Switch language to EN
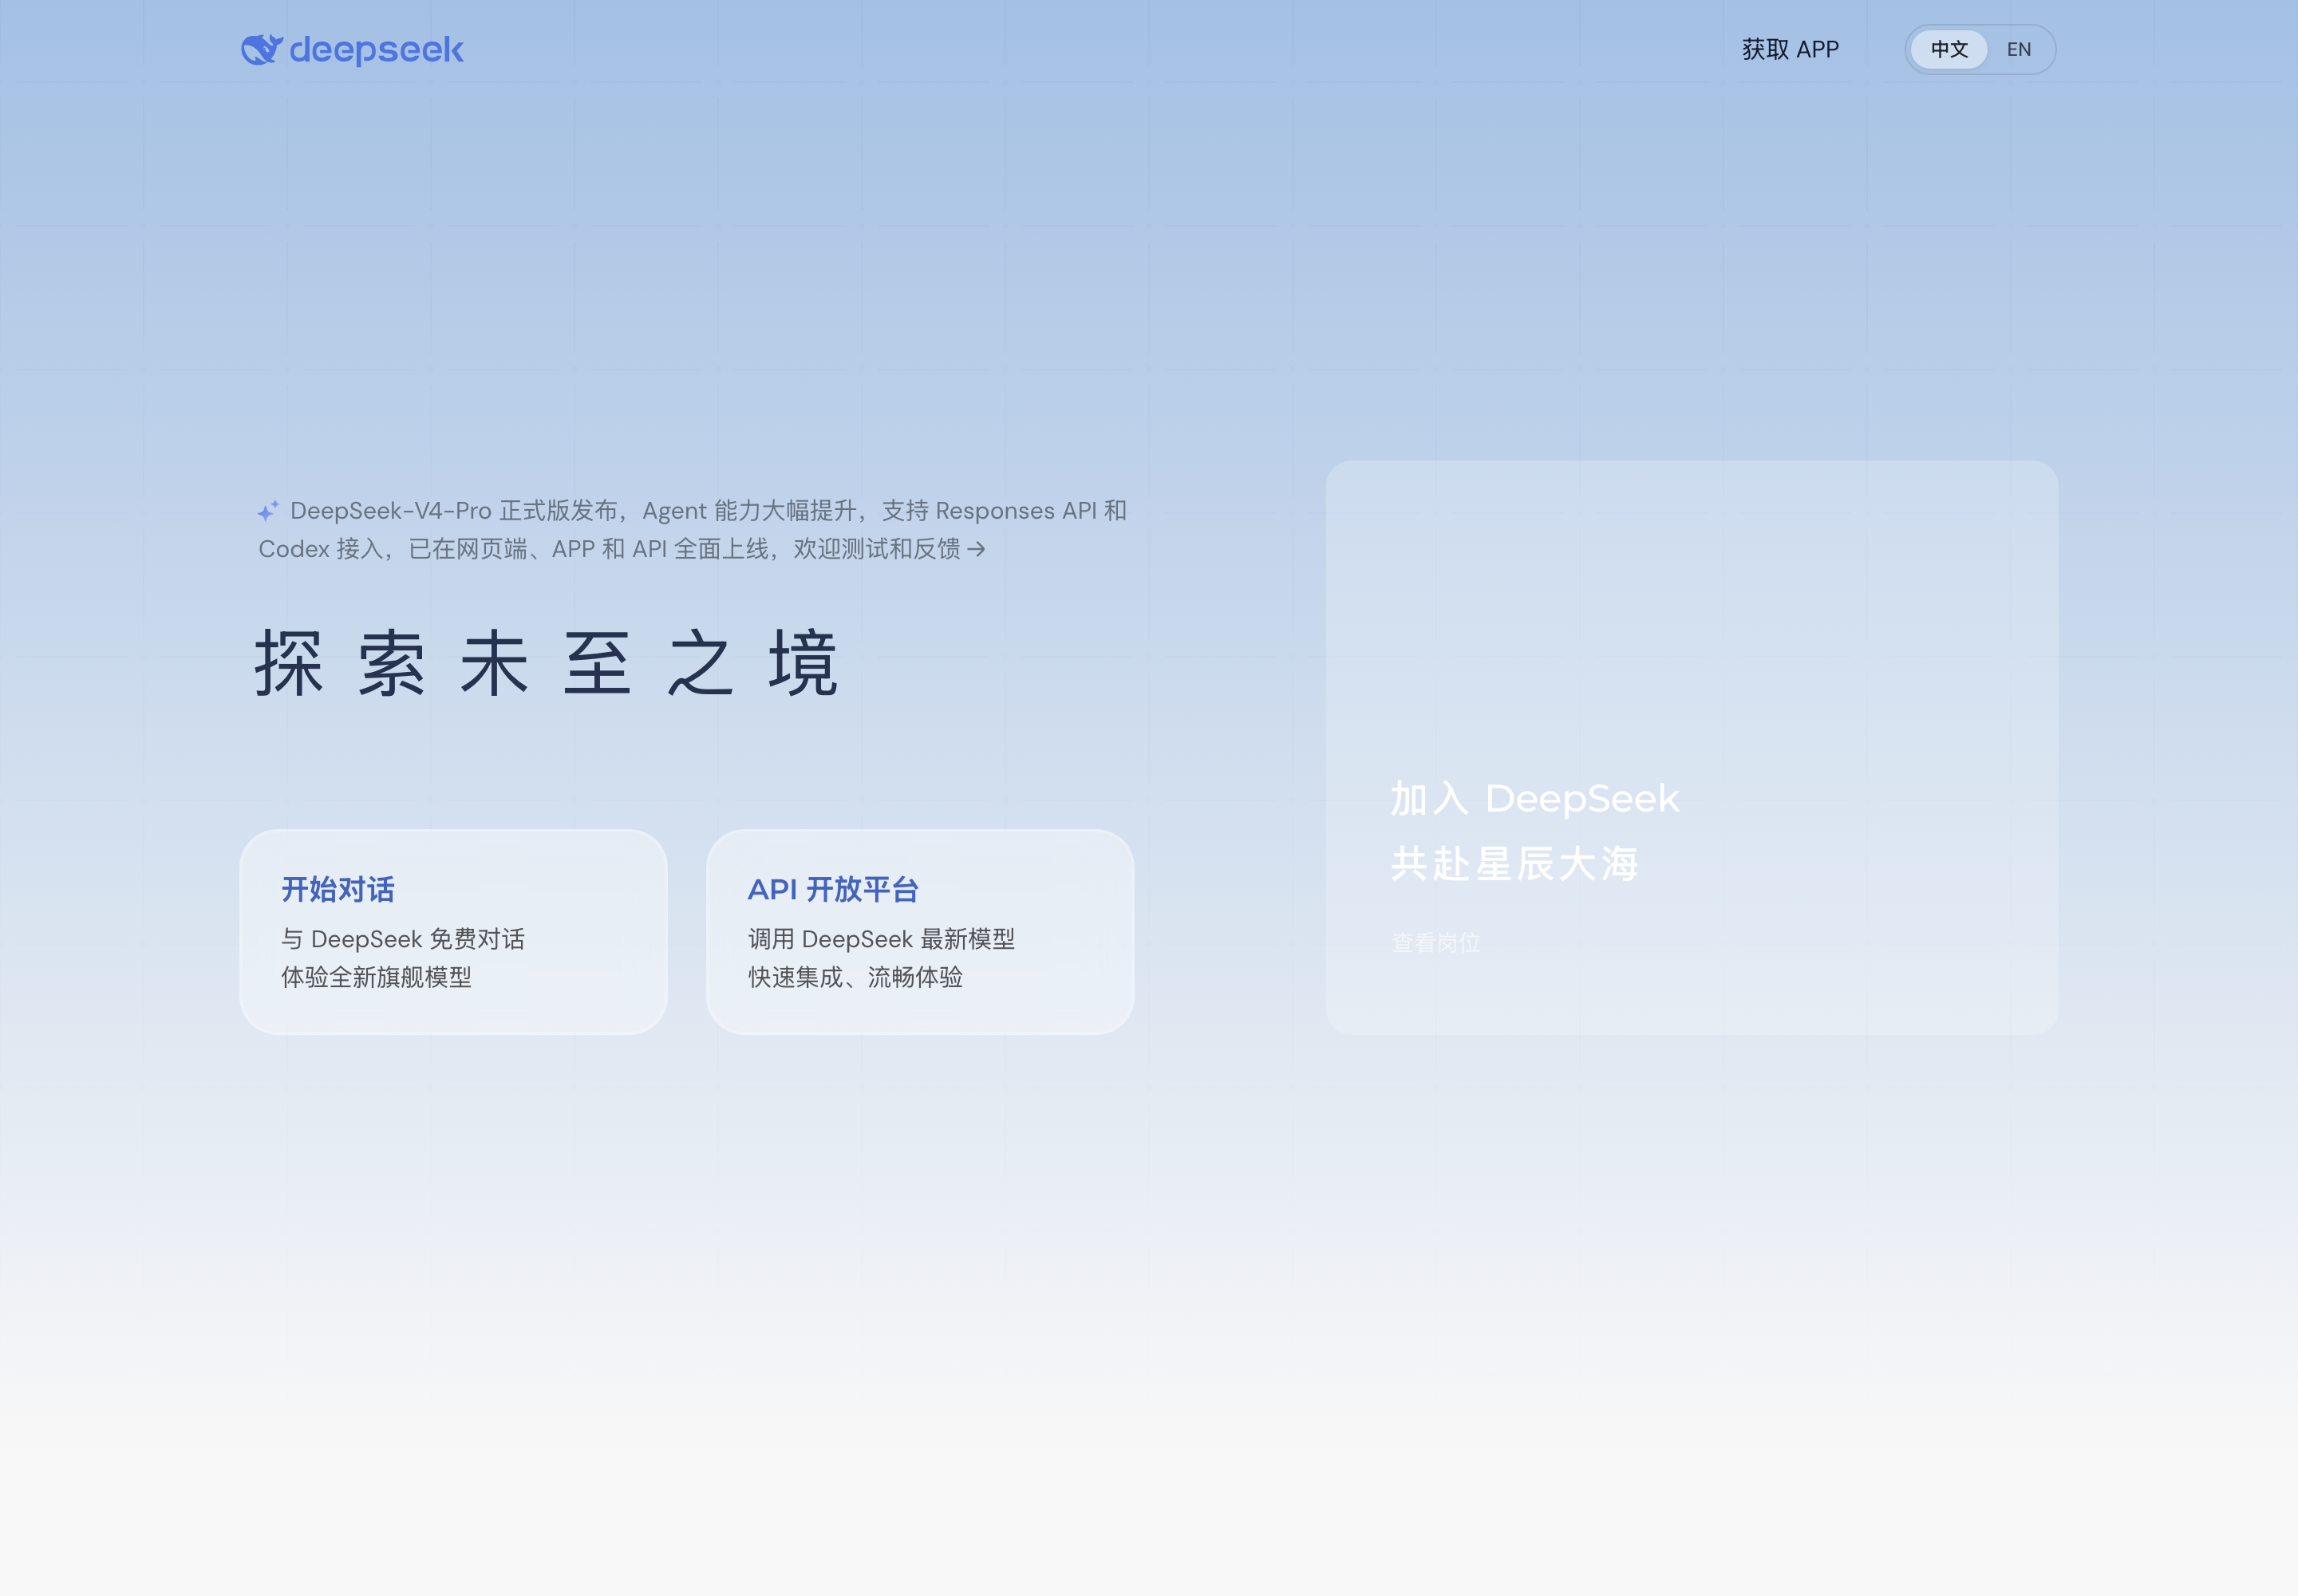The height and width of the screenshot is (1596, 2298). point(2018,49)
